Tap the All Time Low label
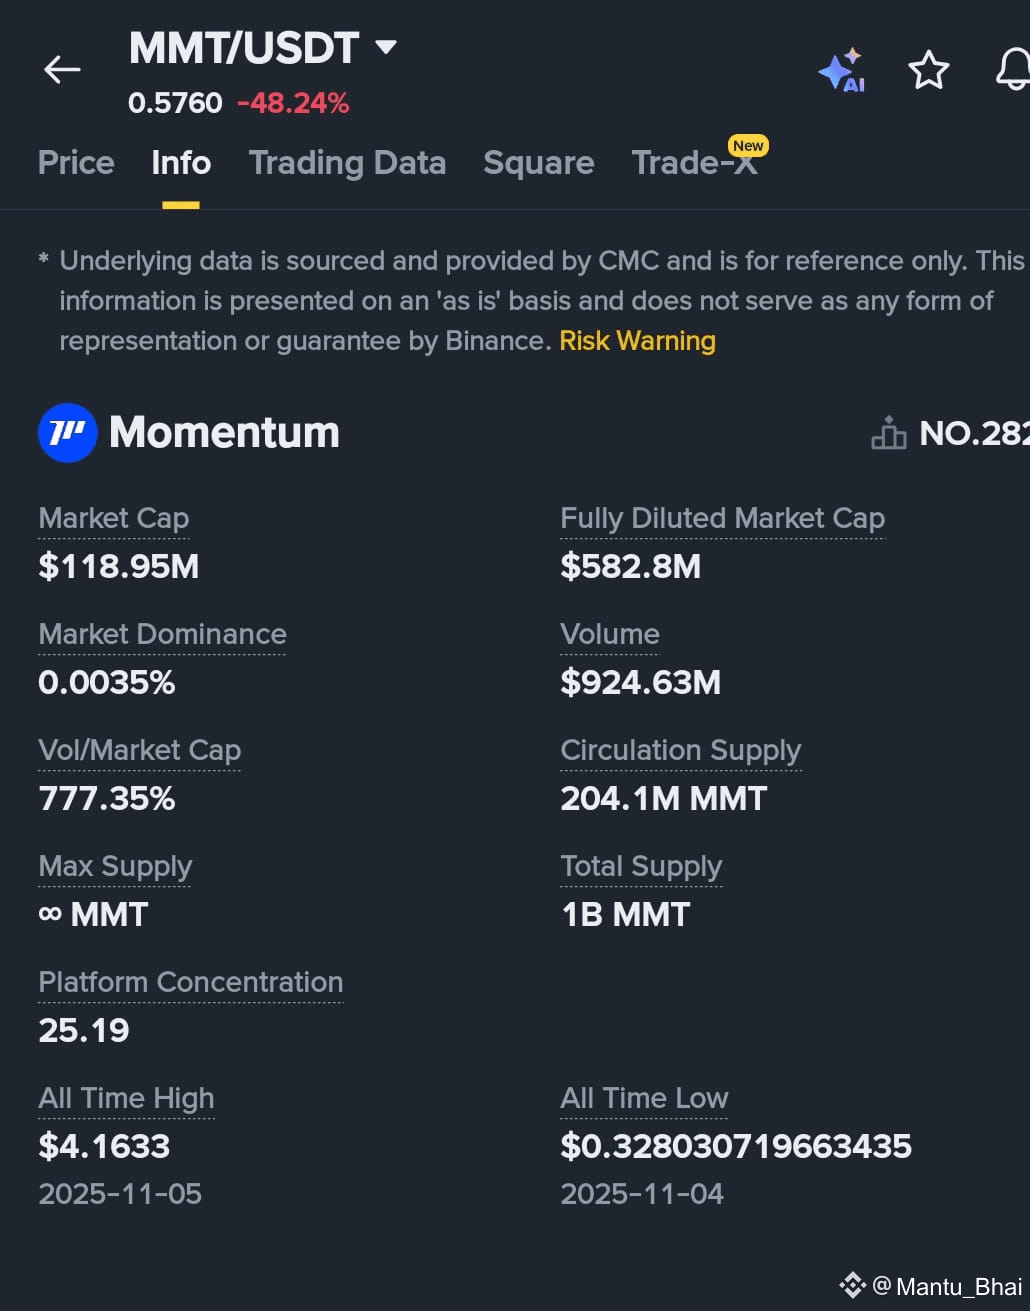The width and height of the screenshot is (1030, 1311). pos(644,1098)
